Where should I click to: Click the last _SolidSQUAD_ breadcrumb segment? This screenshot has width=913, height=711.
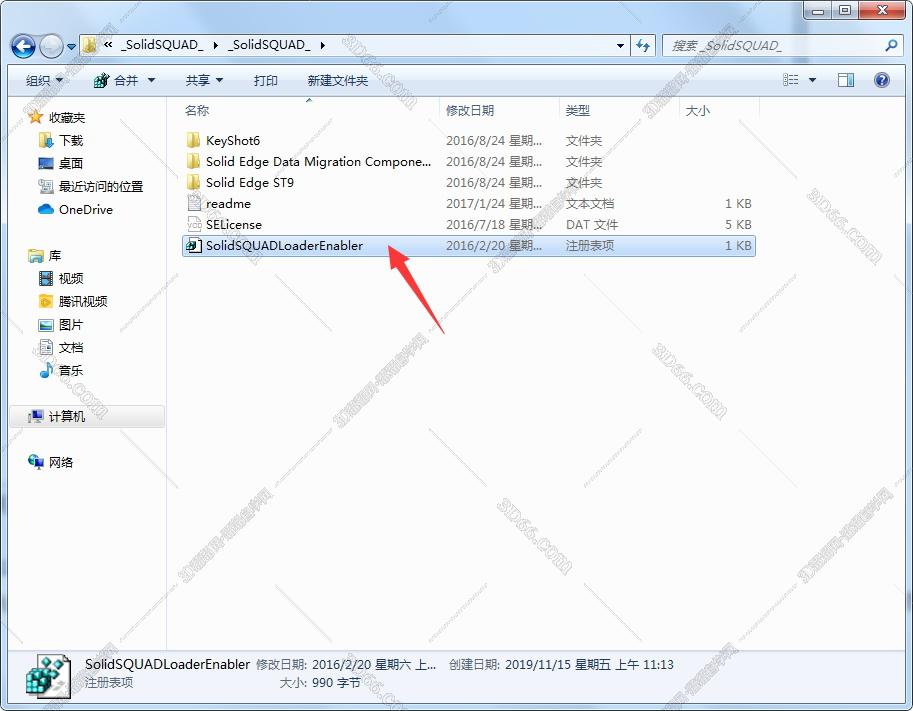(269, 45)
